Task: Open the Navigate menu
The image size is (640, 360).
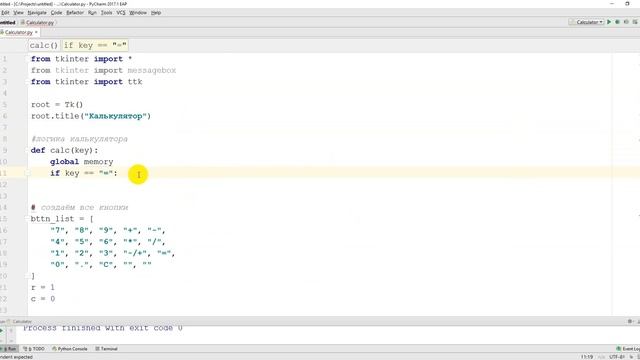Action: coord(37,13)
